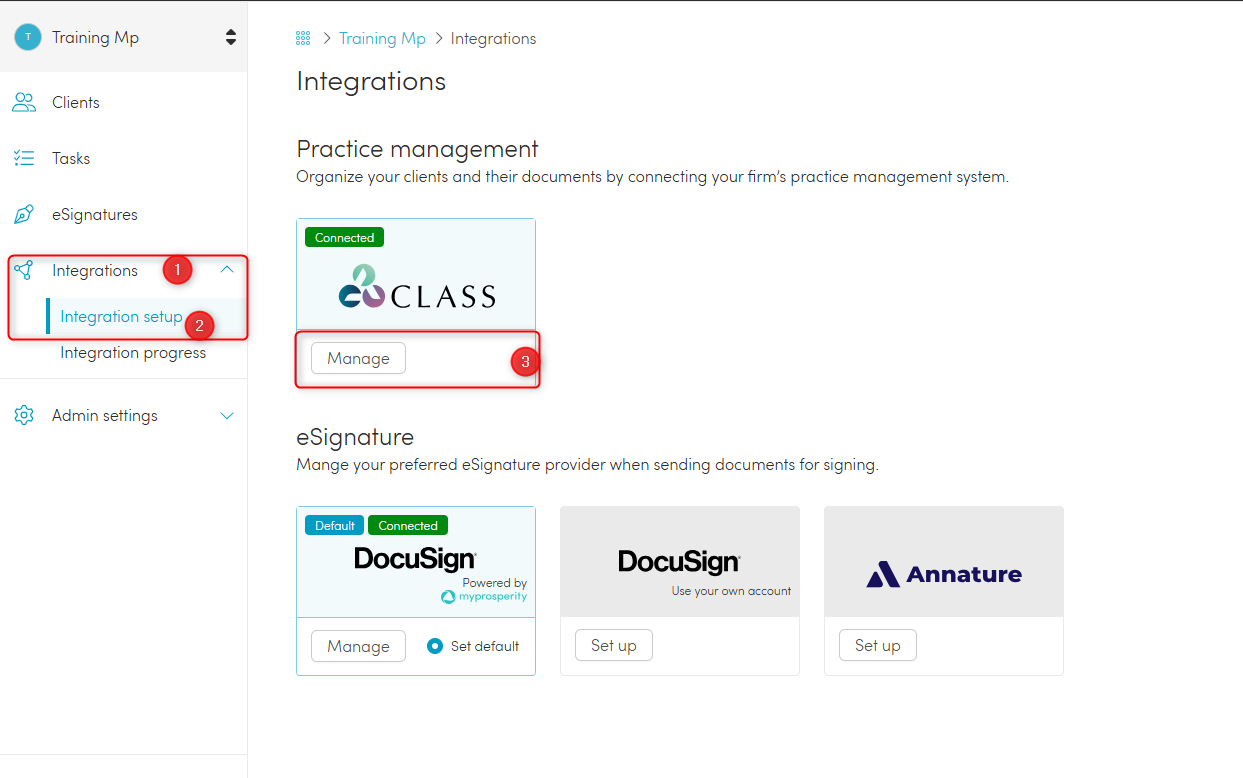Set up DocuSign with own account
Image resolution: width=1243 pixels, height=778 pixels.
coord(613,645)
